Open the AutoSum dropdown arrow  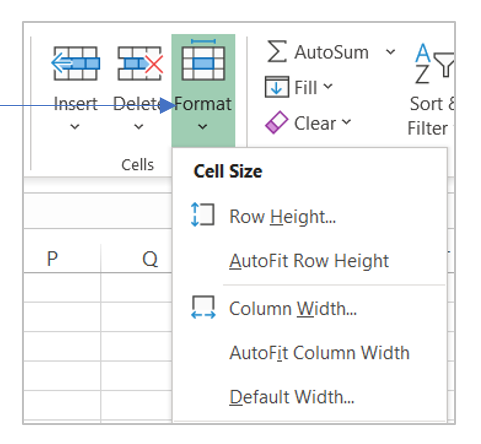pyautogui.click(x=390, y=52)
